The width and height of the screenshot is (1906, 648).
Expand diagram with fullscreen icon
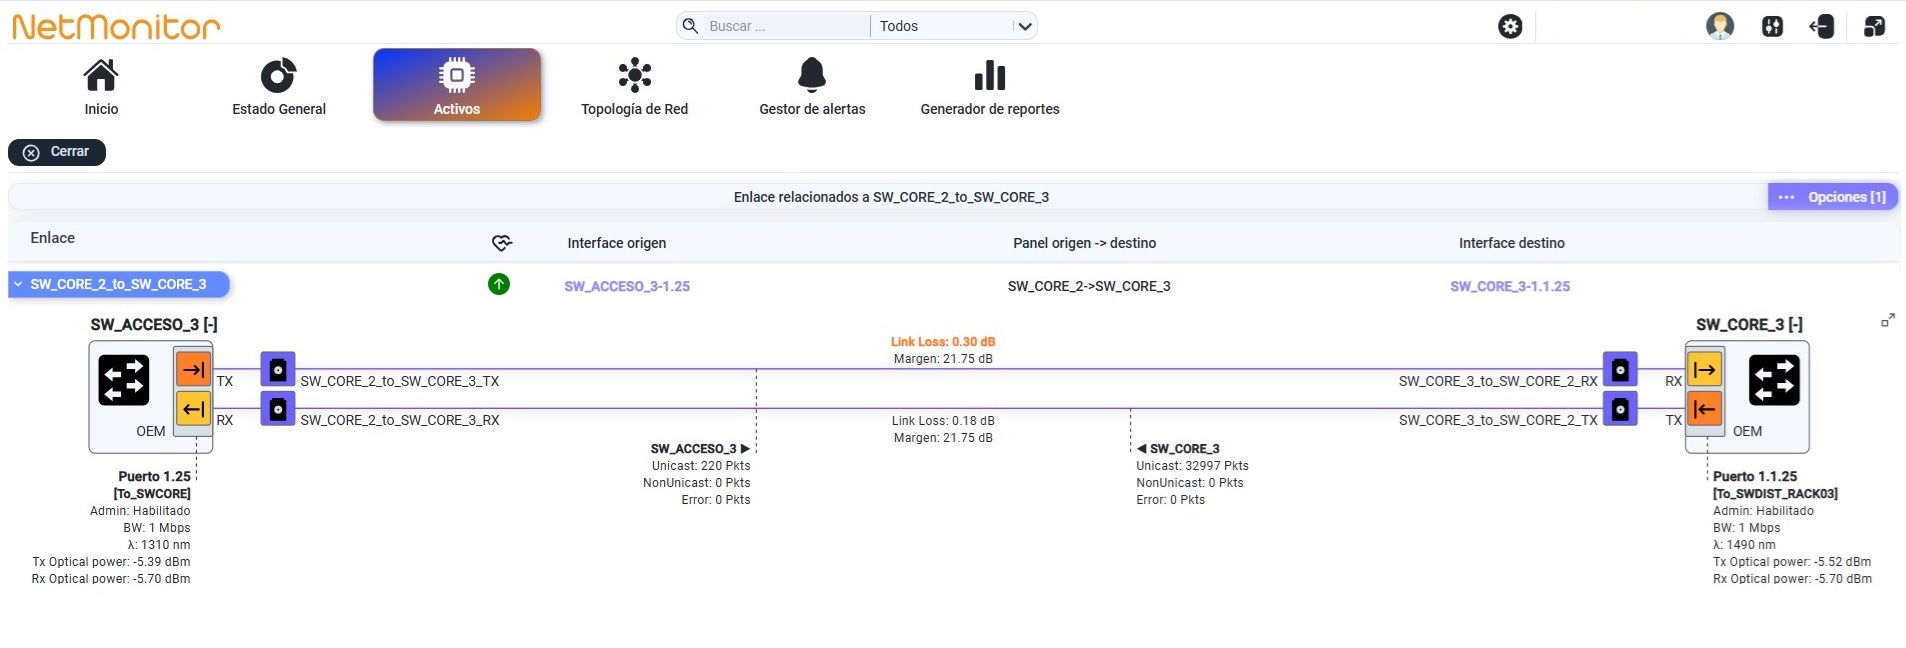click(1888, 321)
